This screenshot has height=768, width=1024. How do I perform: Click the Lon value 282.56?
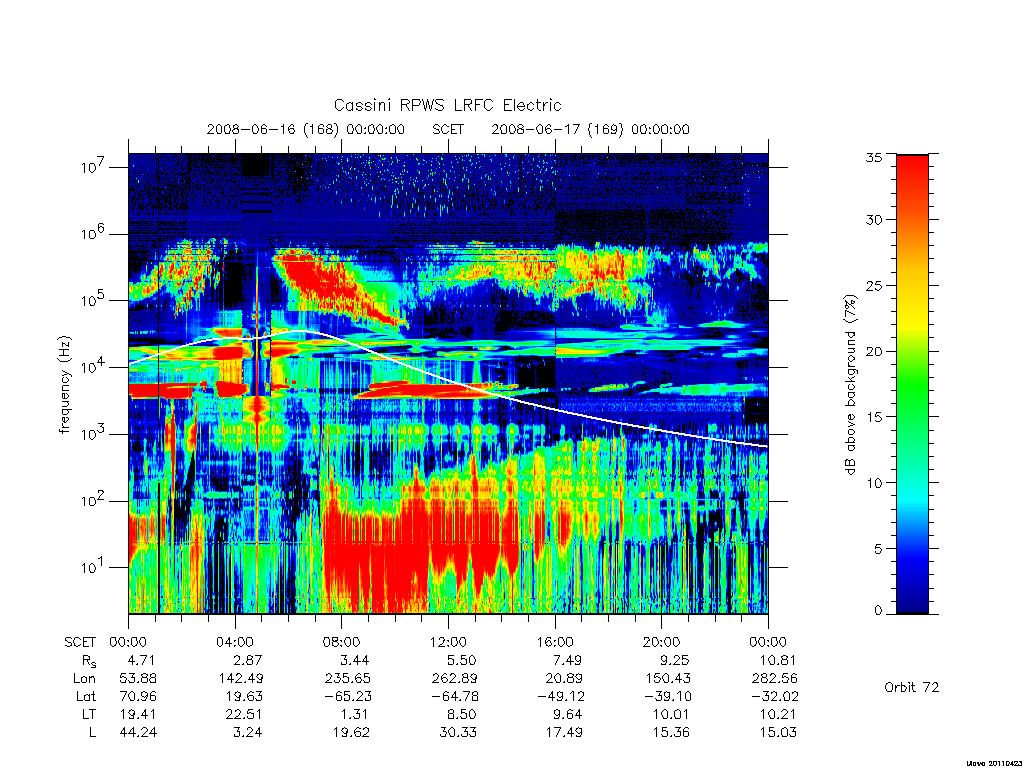(775, 679)
